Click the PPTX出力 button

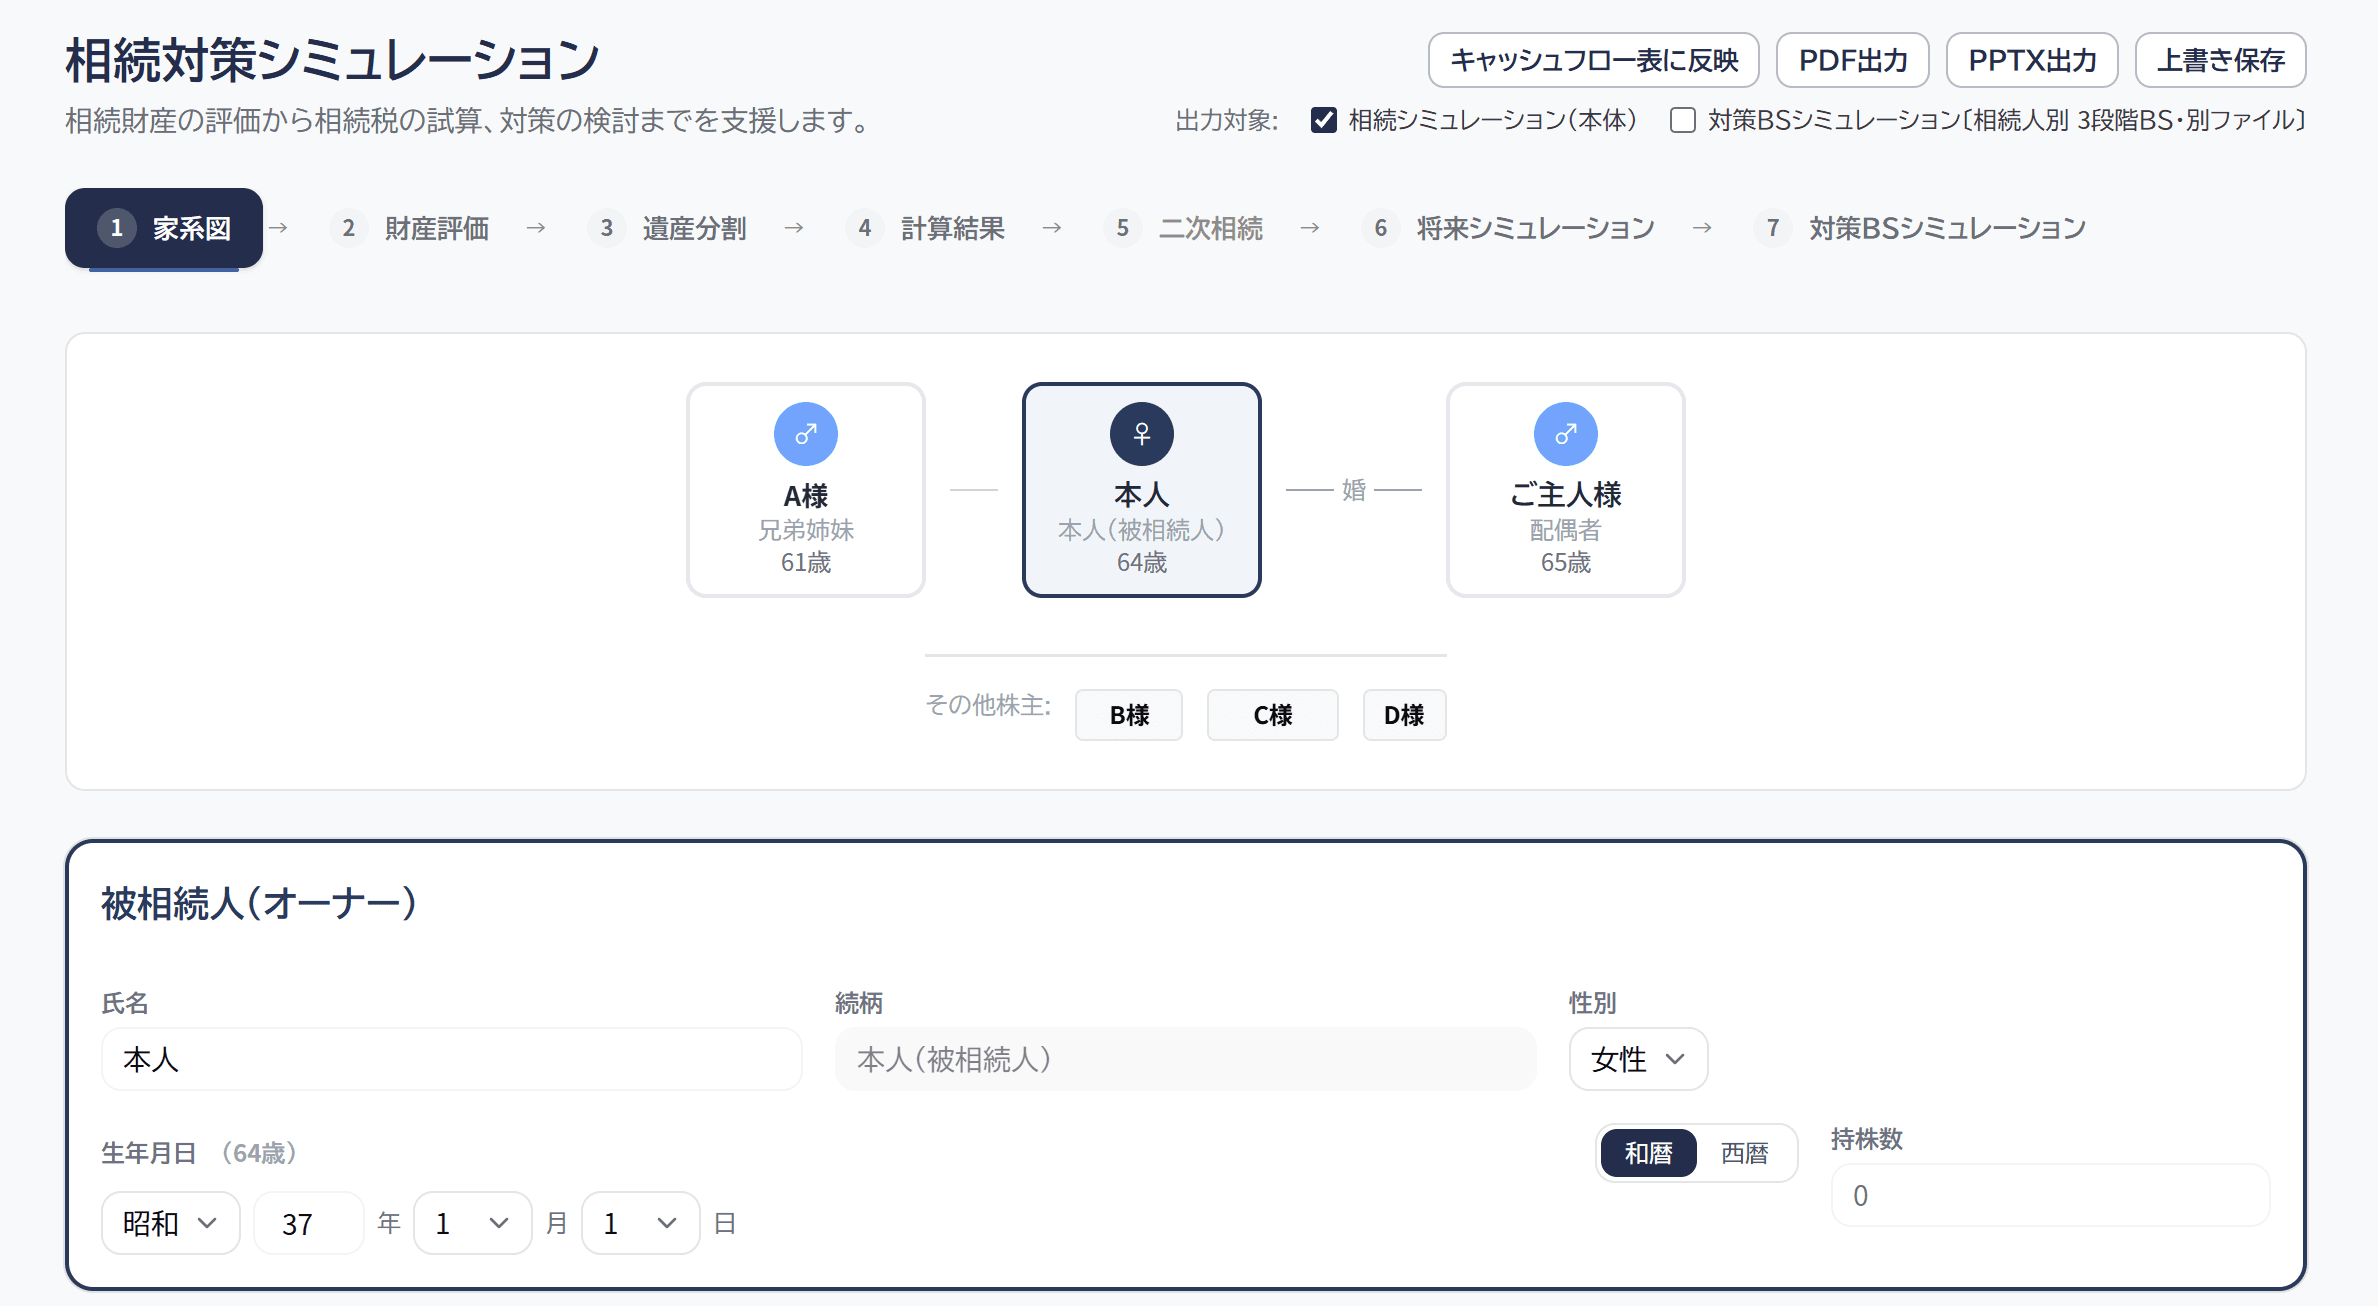tap(2032, 60)
